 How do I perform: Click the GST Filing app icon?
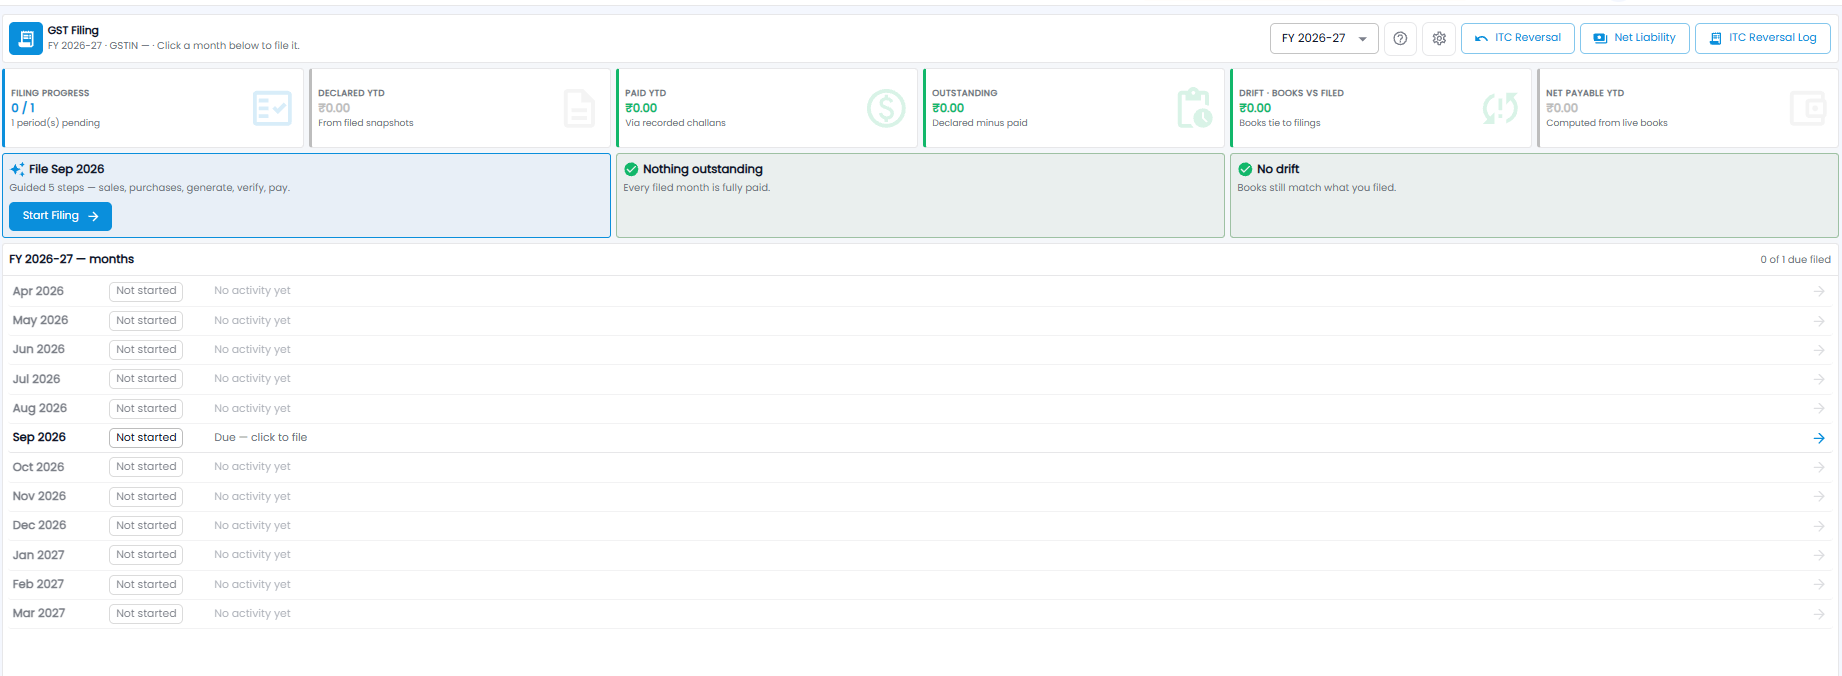point(26,38)
